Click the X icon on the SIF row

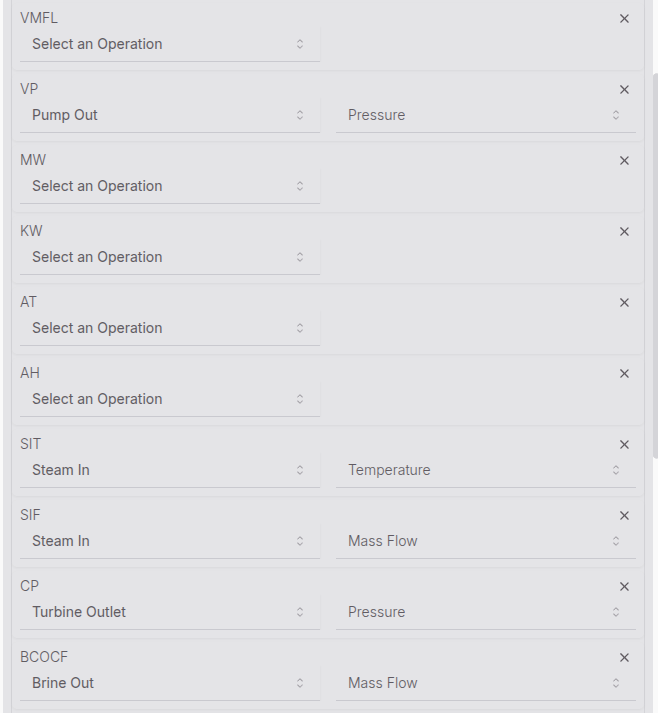624,516
